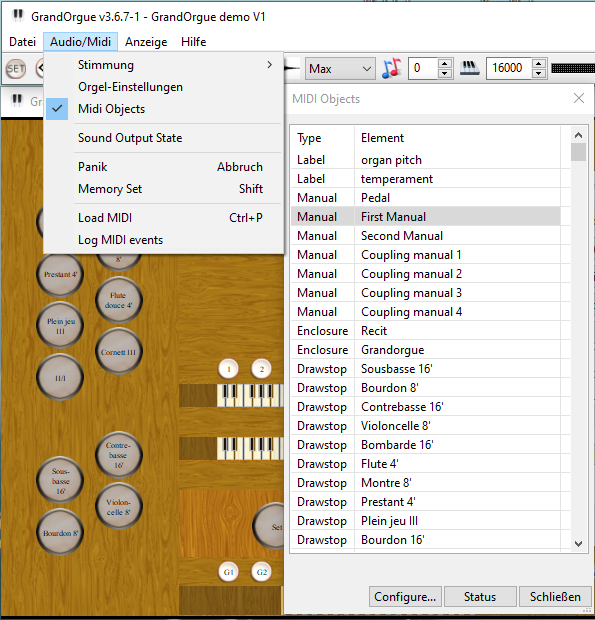Open the Datei menu
The height and width of the screenshot is (620, 595).
23,42
